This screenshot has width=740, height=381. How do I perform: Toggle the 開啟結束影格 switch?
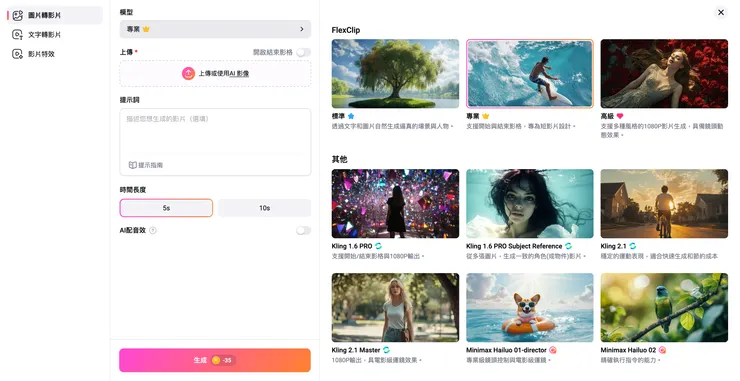click(x=303, y=52)
